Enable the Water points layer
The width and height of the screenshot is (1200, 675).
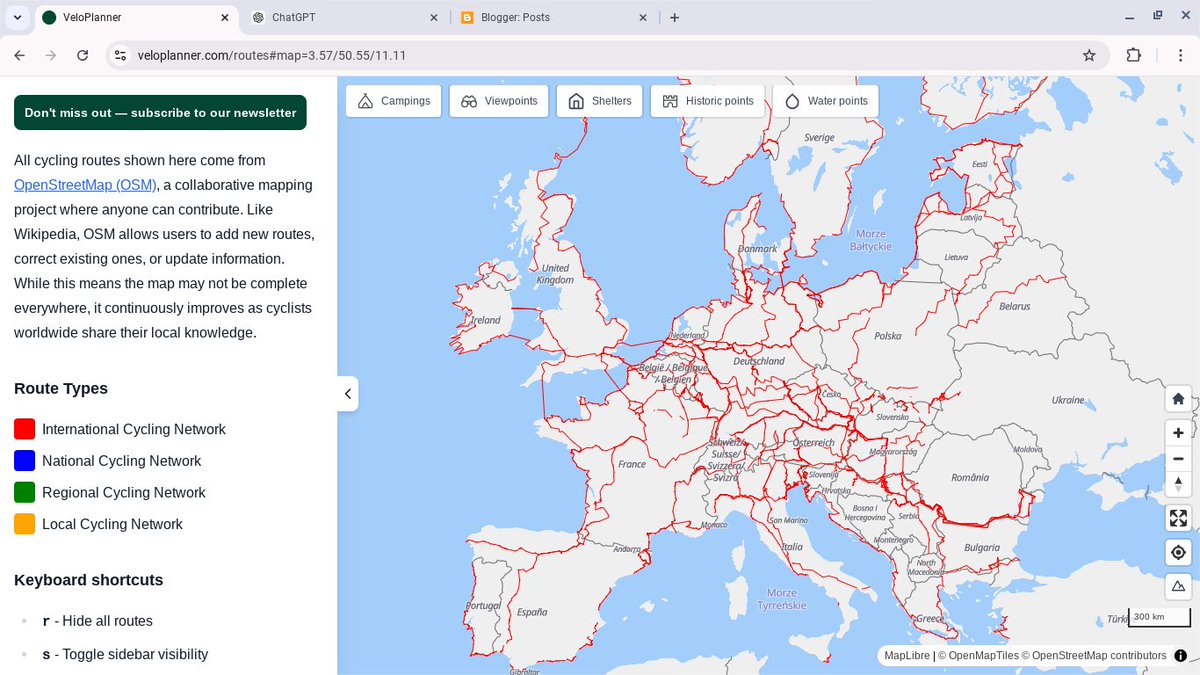click(x=825, y=100)
